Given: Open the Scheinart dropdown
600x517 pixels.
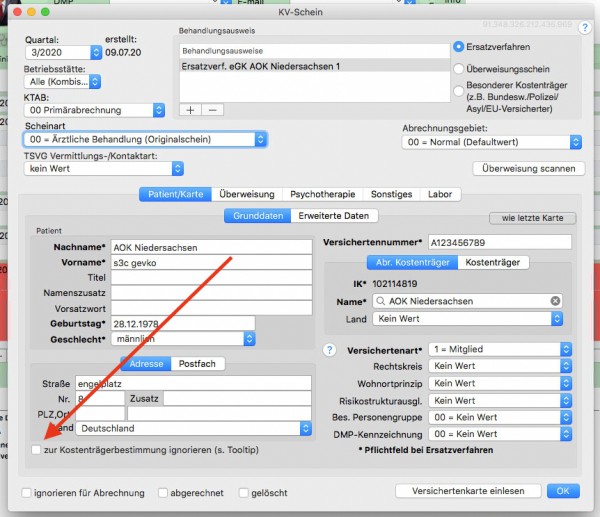Looking at the screenshot, I should click(x=145, y=139).
